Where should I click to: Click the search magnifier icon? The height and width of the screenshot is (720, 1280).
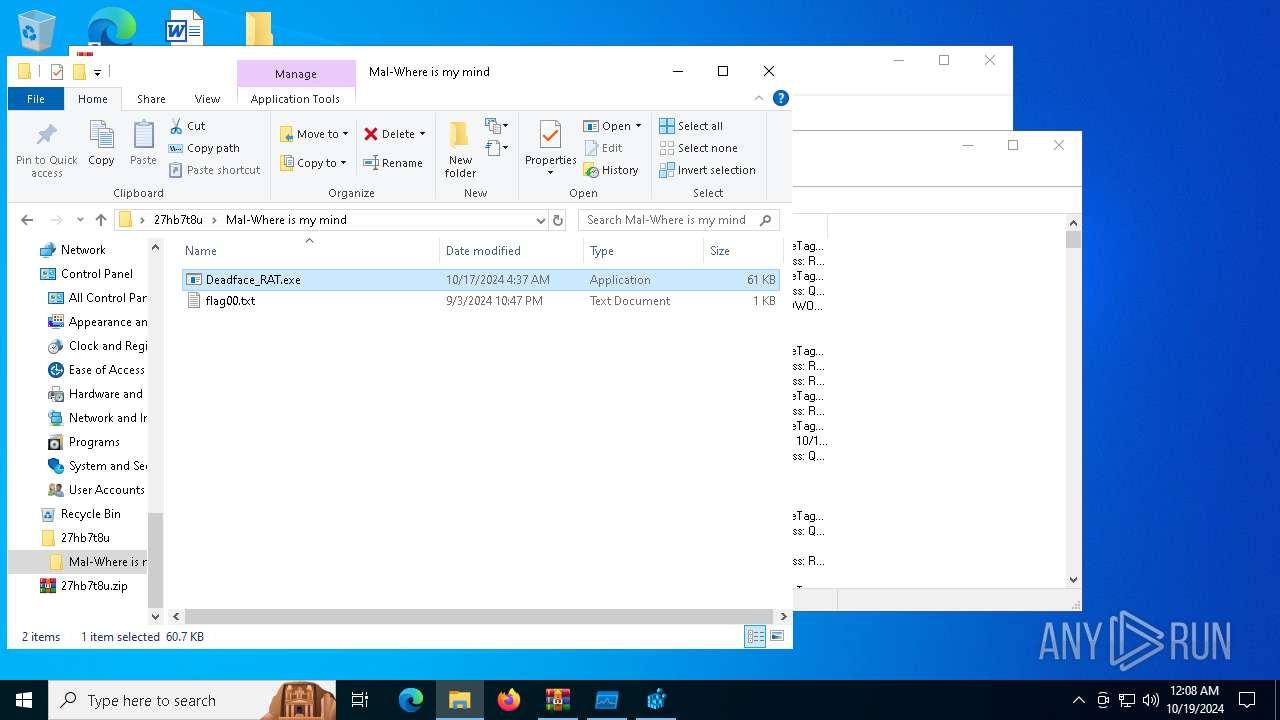pos(767,220)
